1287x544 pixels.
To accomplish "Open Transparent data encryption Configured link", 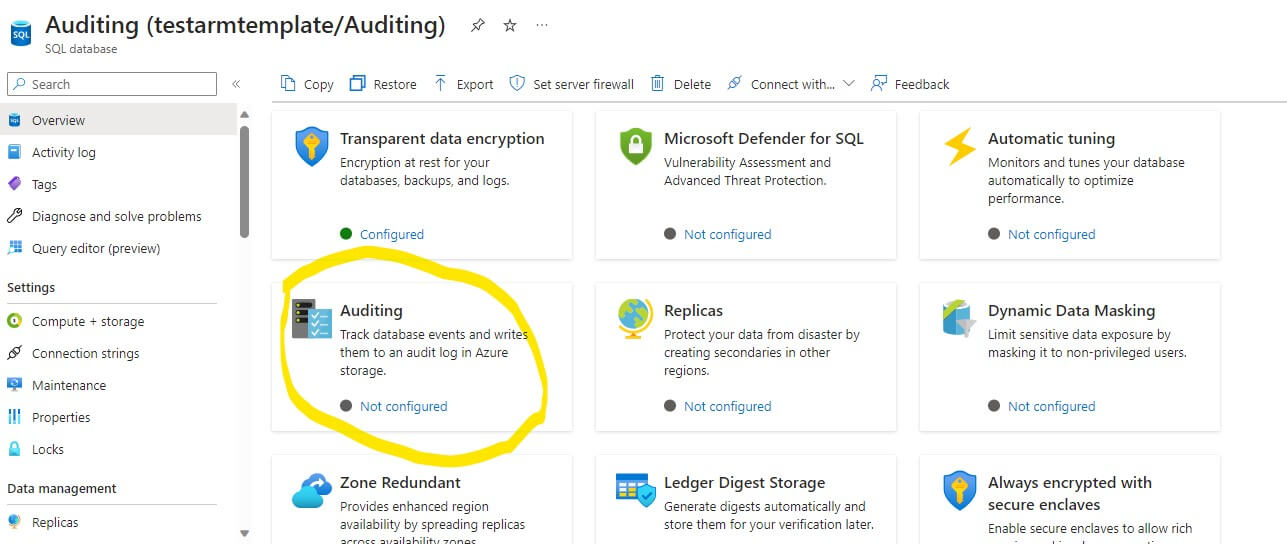I will 391,234.
